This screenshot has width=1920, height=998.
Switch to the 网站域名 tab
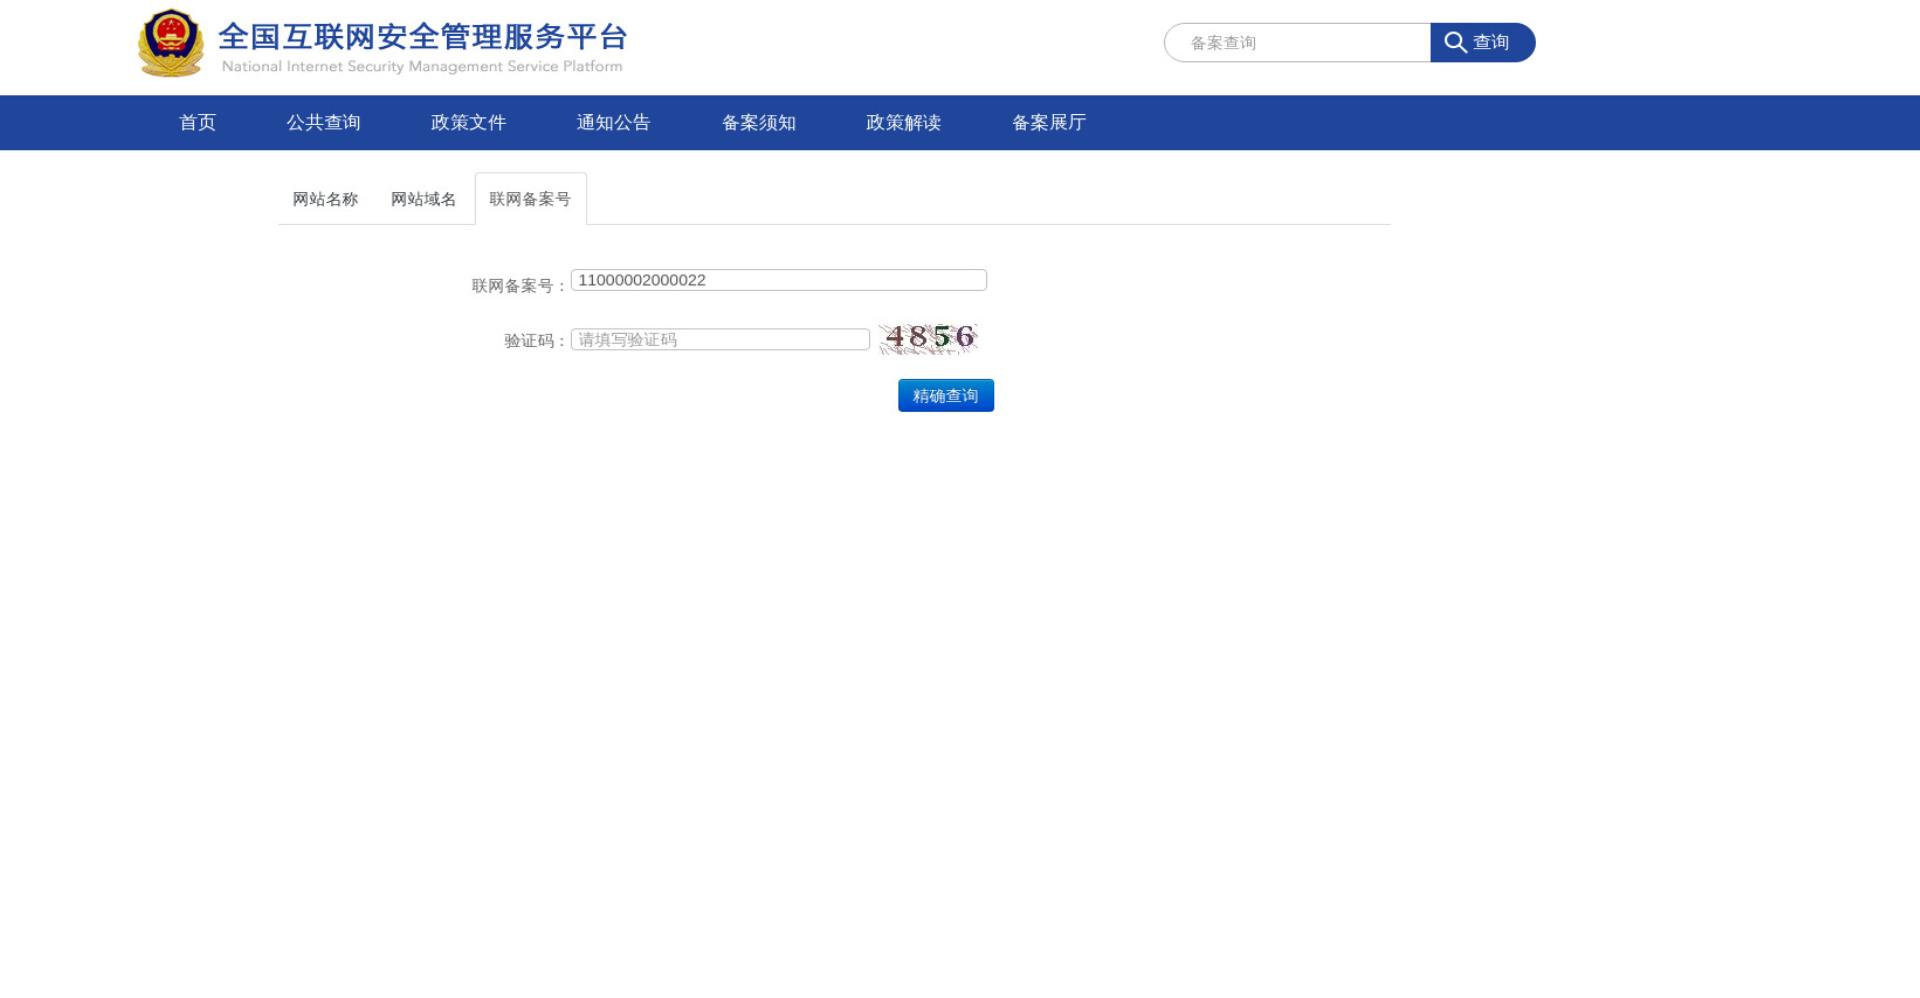pyautogui.click(x=423, y=199)
